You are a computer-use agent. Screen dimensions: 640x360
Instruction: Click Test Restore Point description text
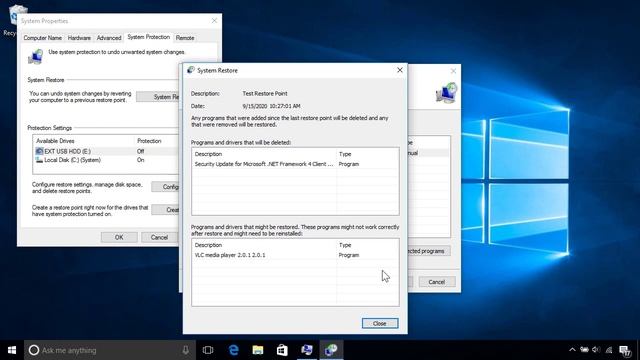265,93
